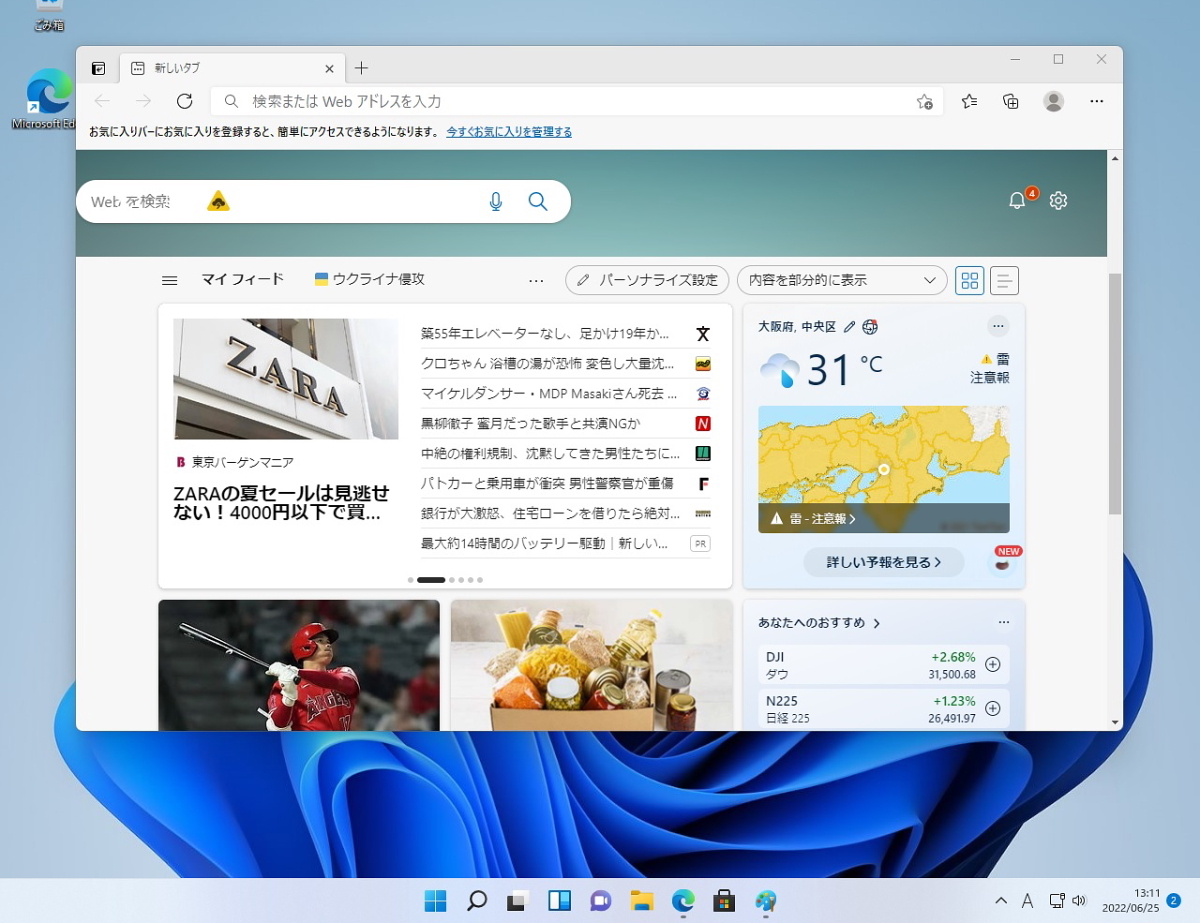This screenshot has height=923, width=1200.
Task: Open the 内容を部分的に表示 dropdown
Action: click(x=842, y=280)
